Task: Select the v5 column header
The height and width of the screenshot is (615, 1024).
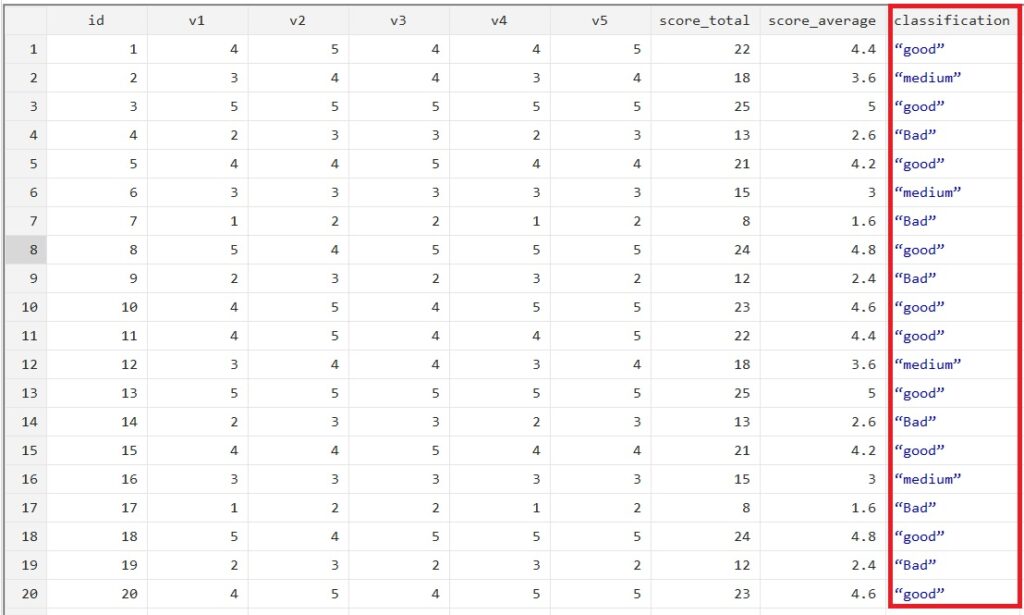Action: tap(599, 20)
